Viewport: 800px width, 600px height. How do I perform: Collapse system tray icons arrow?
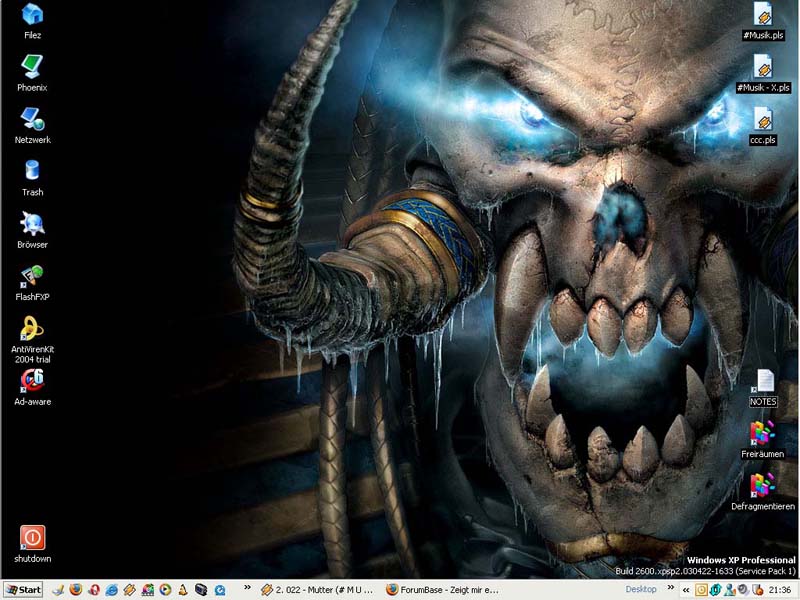pos(686,590)
